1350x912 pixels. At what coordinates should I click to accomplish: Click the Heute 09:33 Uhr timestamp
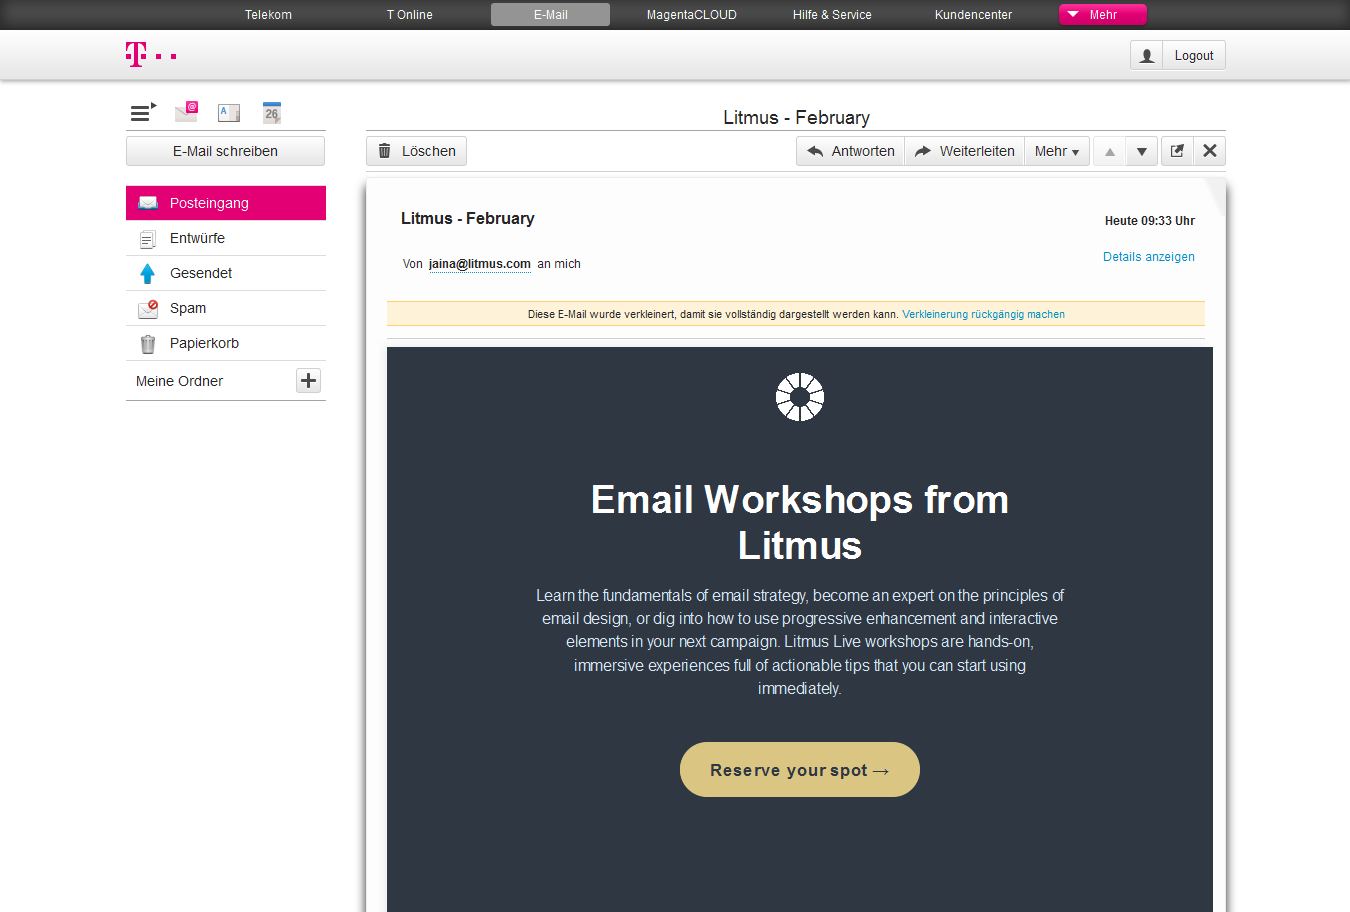pyautogui.click(x=1150, y=221)
